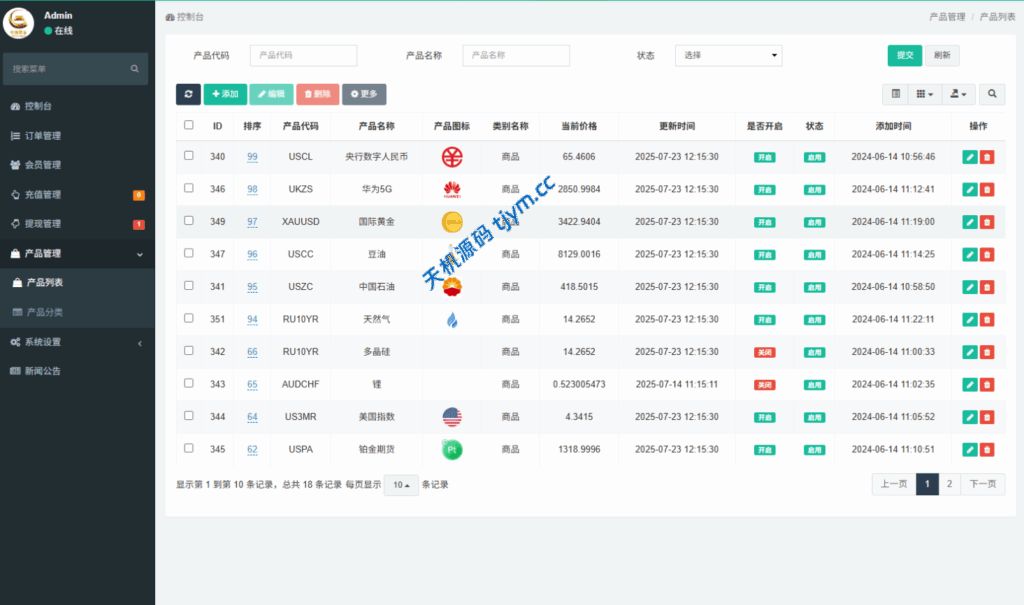Image resolution: width=1024 pixels, height=605 pixels.
Task: Open the 状态 status dropdown
Action: pos(728,55)
